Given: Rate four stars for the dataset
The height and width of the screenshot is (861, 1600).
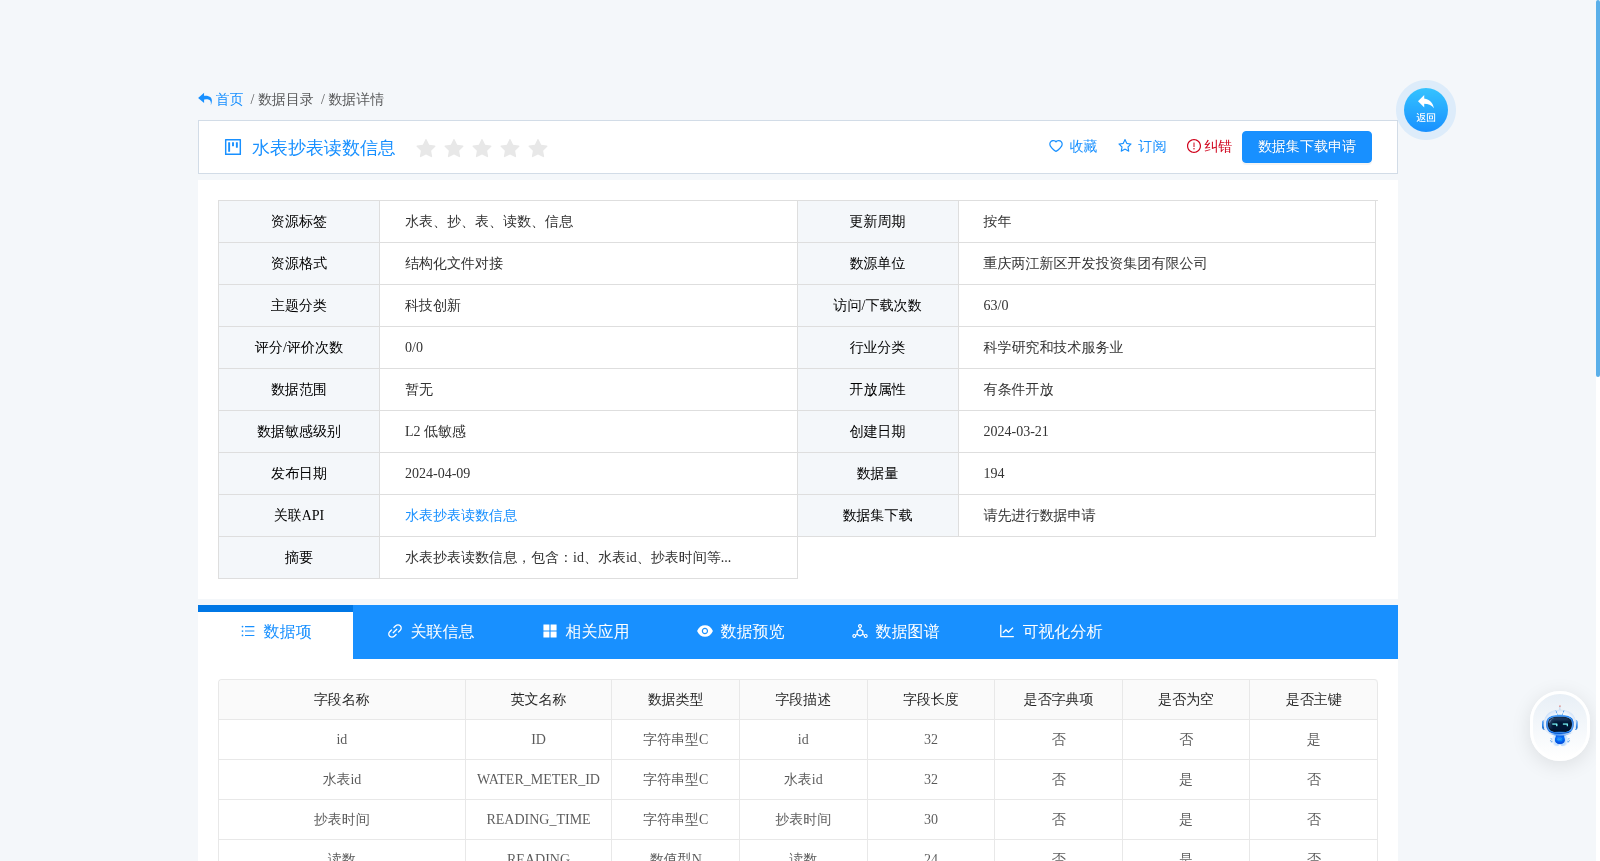Looking at the screenshot, I should 510,148.
